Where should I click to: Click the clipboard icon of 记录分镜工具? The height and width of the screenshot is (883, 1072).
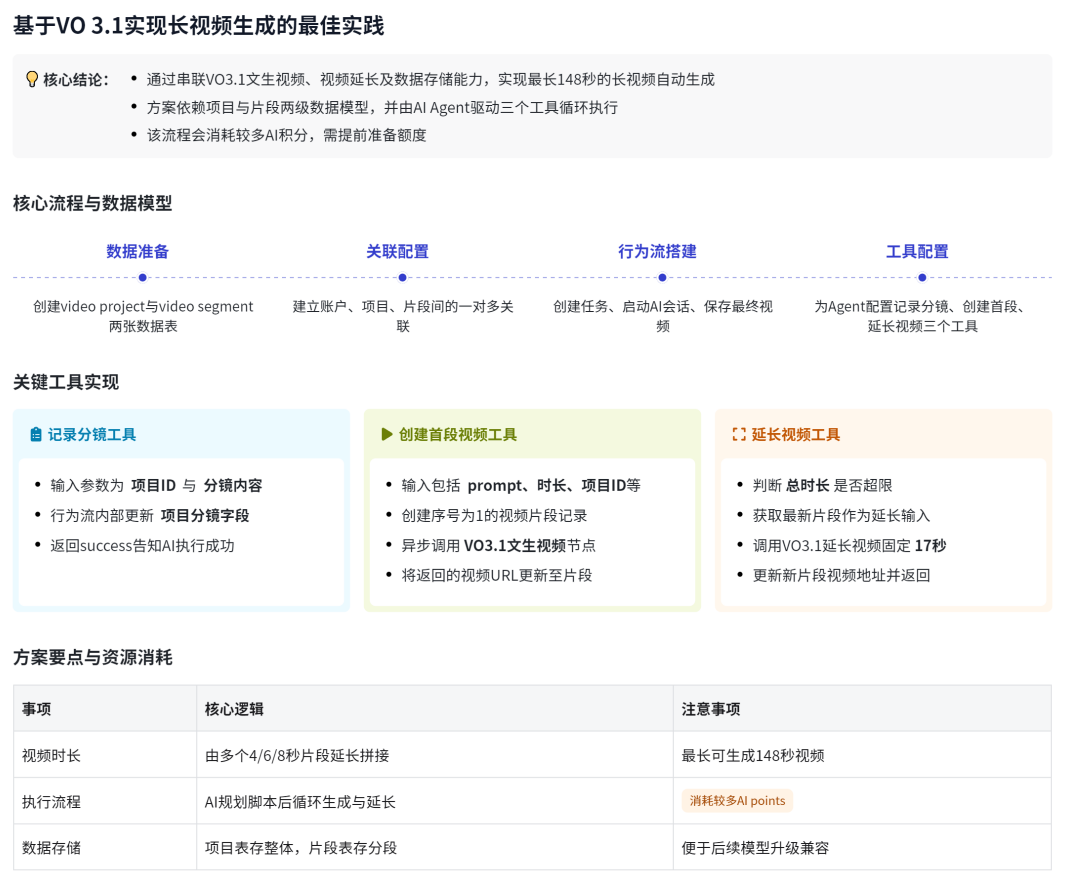click(x=36, y=435)
